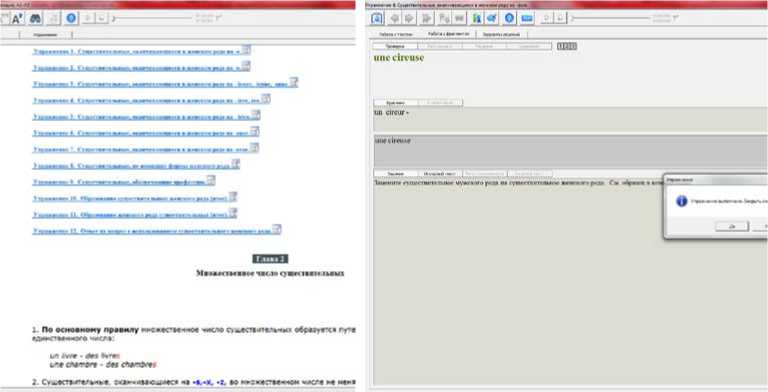Open search with the binoculars icon
768x392 pixels.
click(x=35, y=19)
